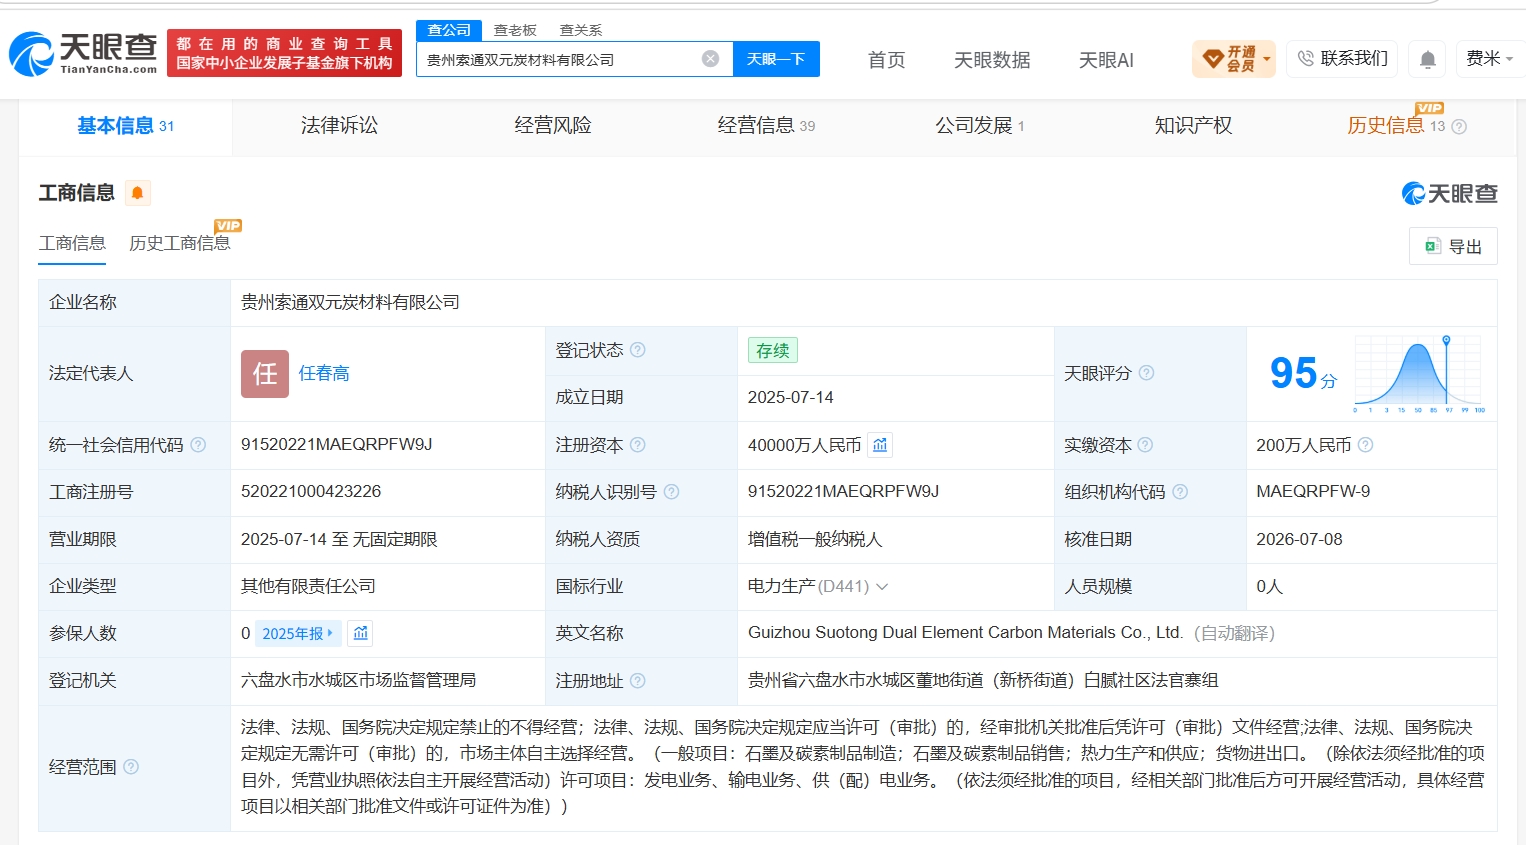Image resolution: width=1526 pixels, height=845 pixels.
Task: Click the help icon next to 天眼评分
Action: pyautogui.click(x=1147, y=373)
